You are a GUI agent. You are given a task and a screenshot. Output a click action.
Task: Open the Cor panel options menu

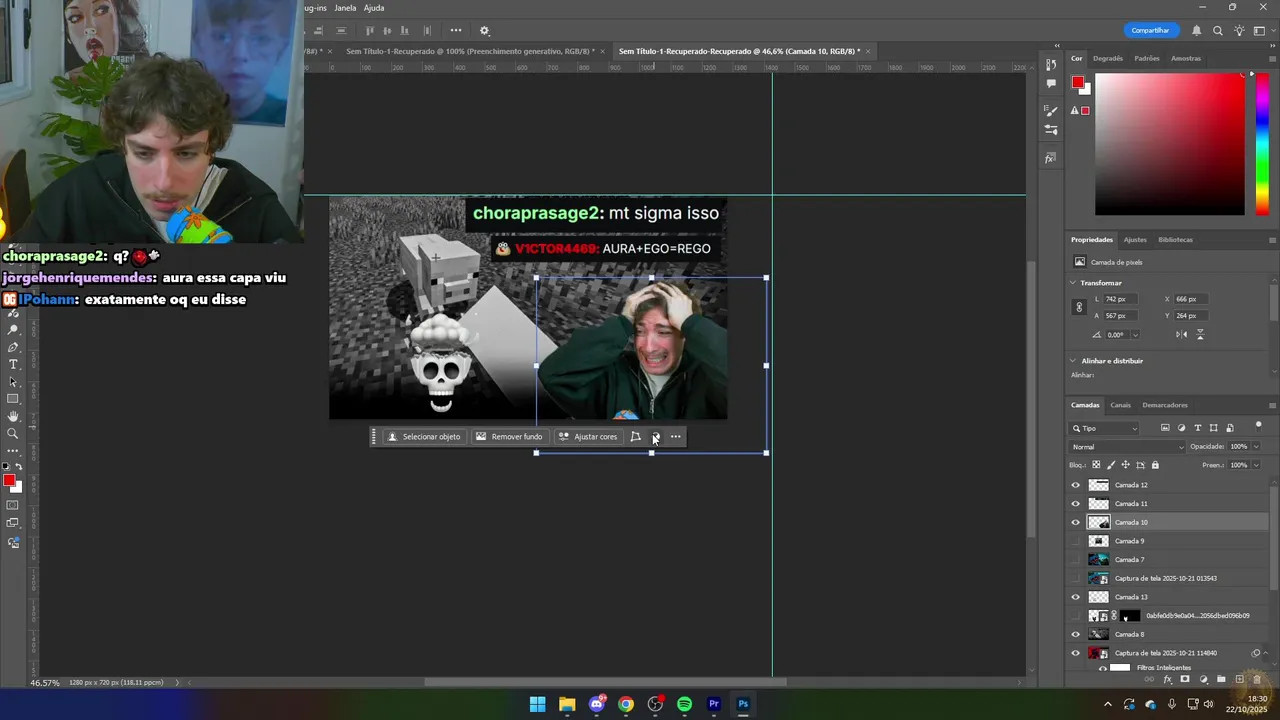tap(1272, 58)
